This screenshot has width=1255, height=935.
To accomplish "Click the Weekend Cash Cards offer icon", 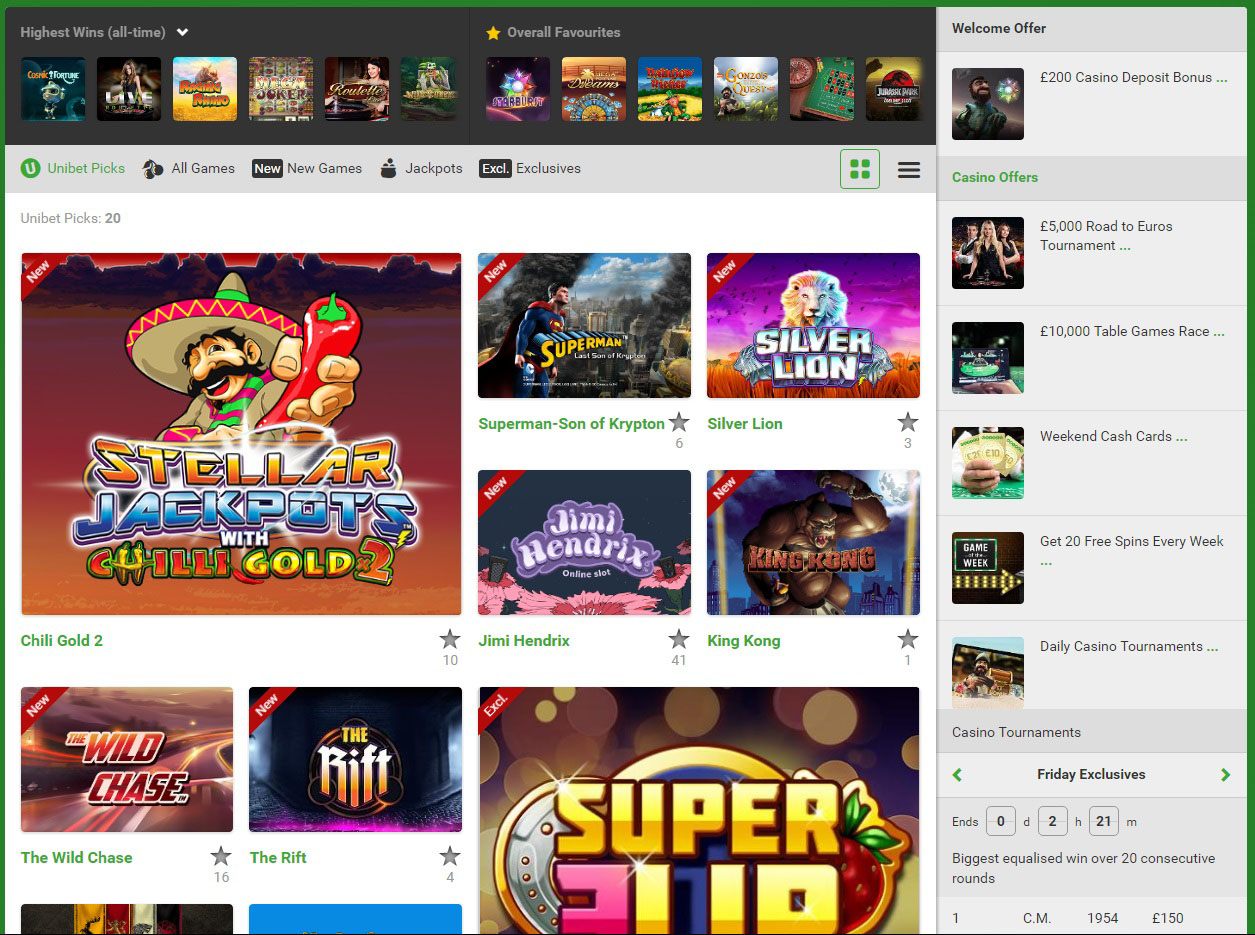I will [988, 463].
